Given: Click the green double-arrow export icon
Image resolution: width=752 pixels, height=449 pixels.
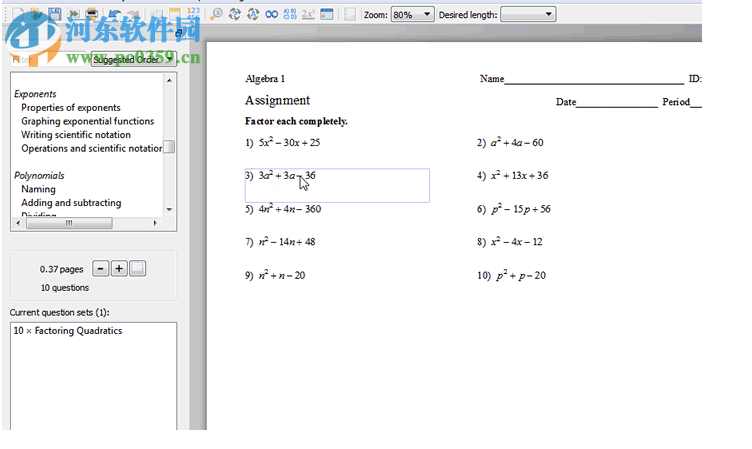Looking at the screenshot, I should [x=73, y=14].
